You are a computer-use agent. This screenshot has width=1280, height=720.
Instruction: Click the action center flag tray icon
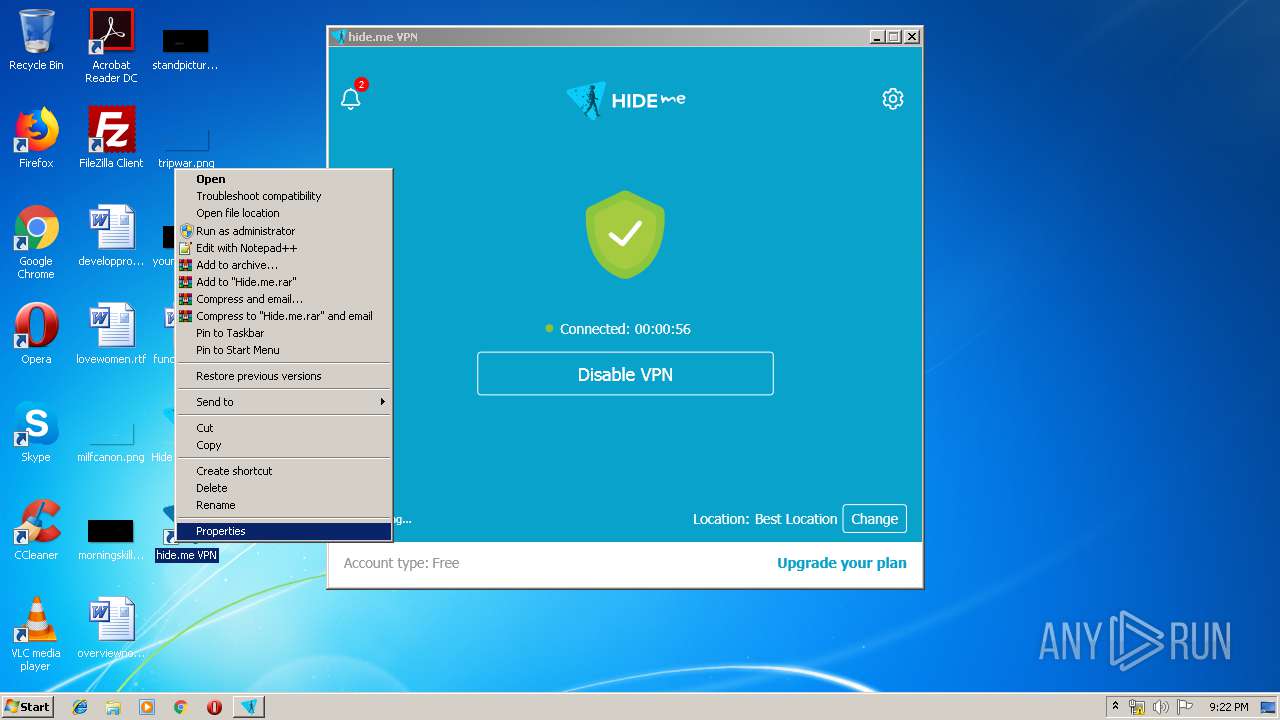coord(1185,707)
